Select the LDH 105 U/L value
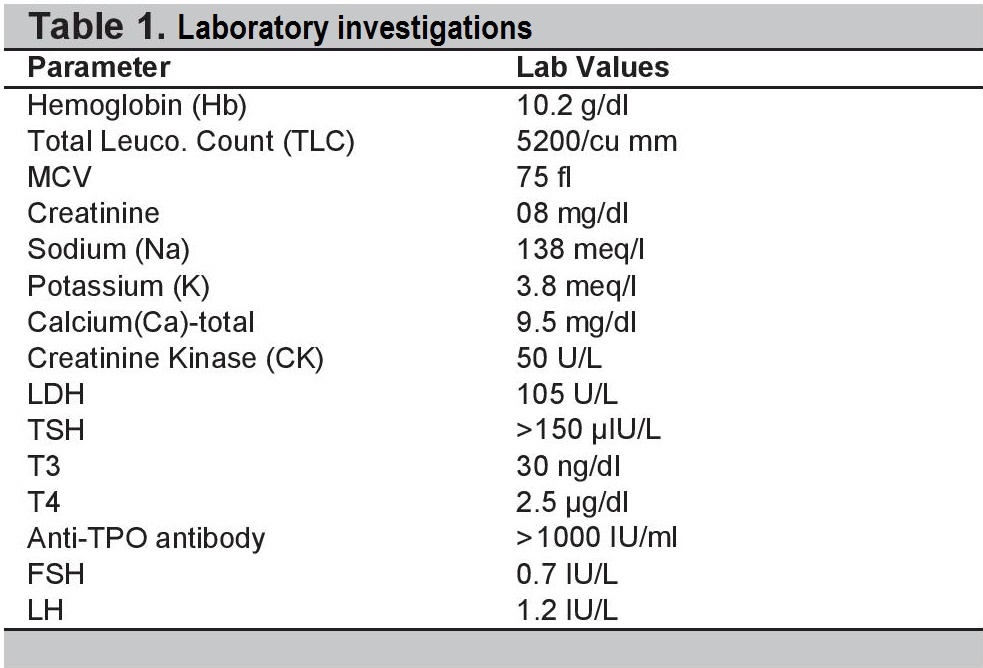The height and width of the screenshot is (668, 983). tap(567, 394)
